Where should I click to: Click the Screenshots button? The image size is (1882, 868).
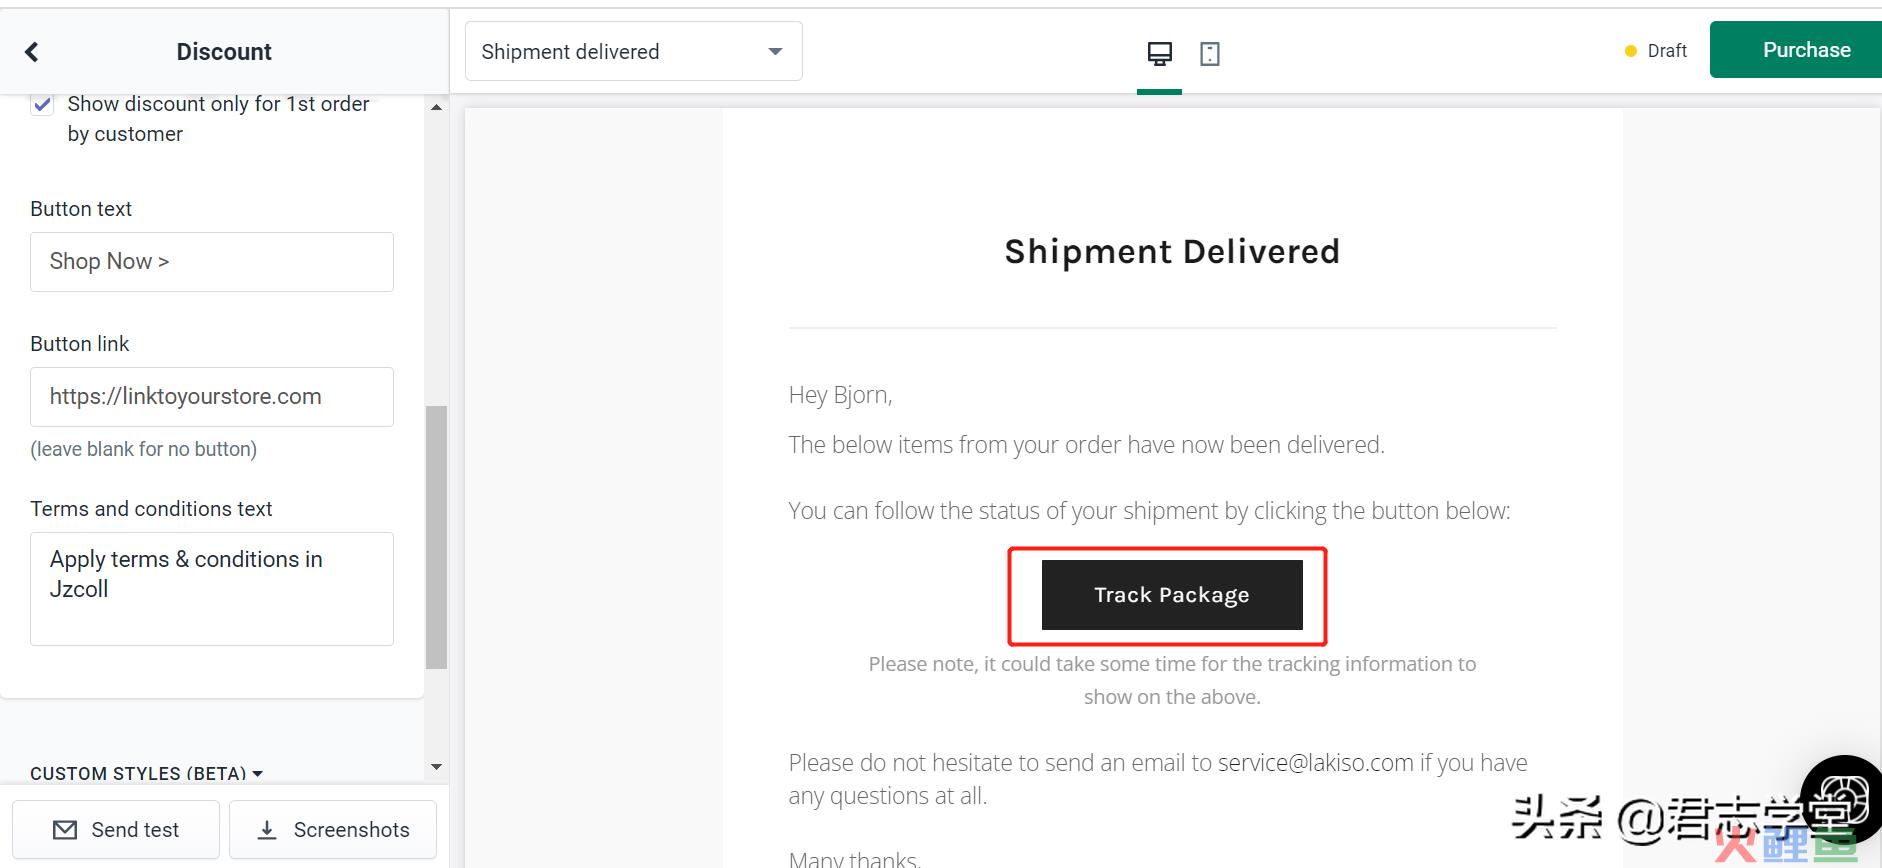pyautogui.click(x=333, y=830)
